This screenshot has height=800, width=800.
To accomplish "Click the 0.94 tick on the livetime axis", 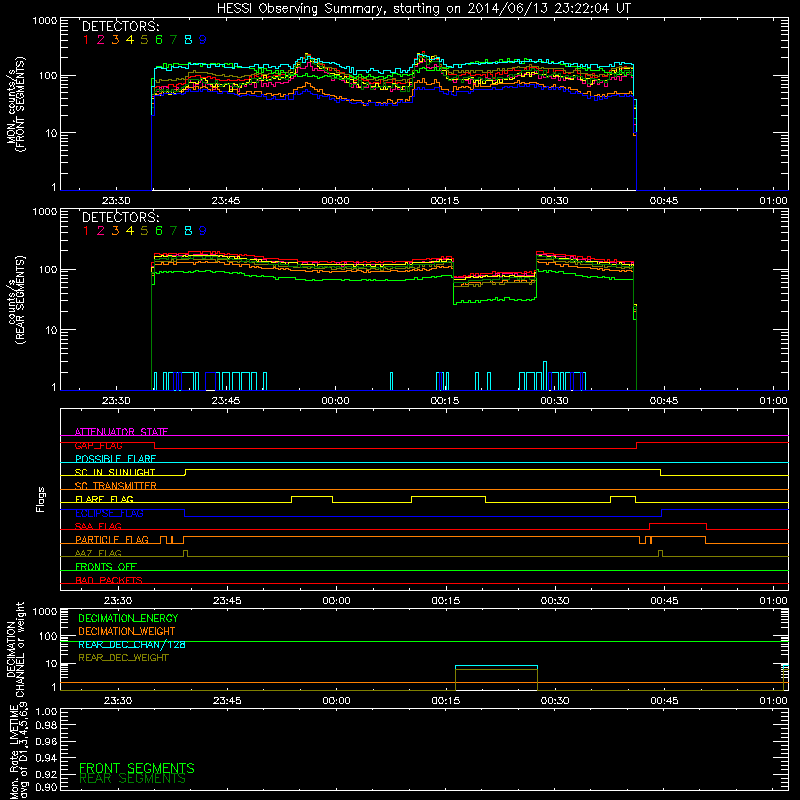I will (46, 757).
